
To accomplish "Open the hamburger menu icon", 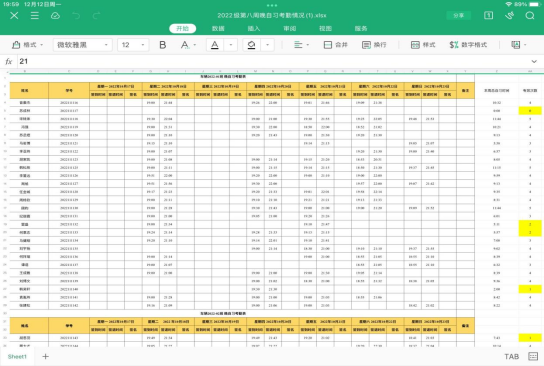I will [x=35, y=15].
